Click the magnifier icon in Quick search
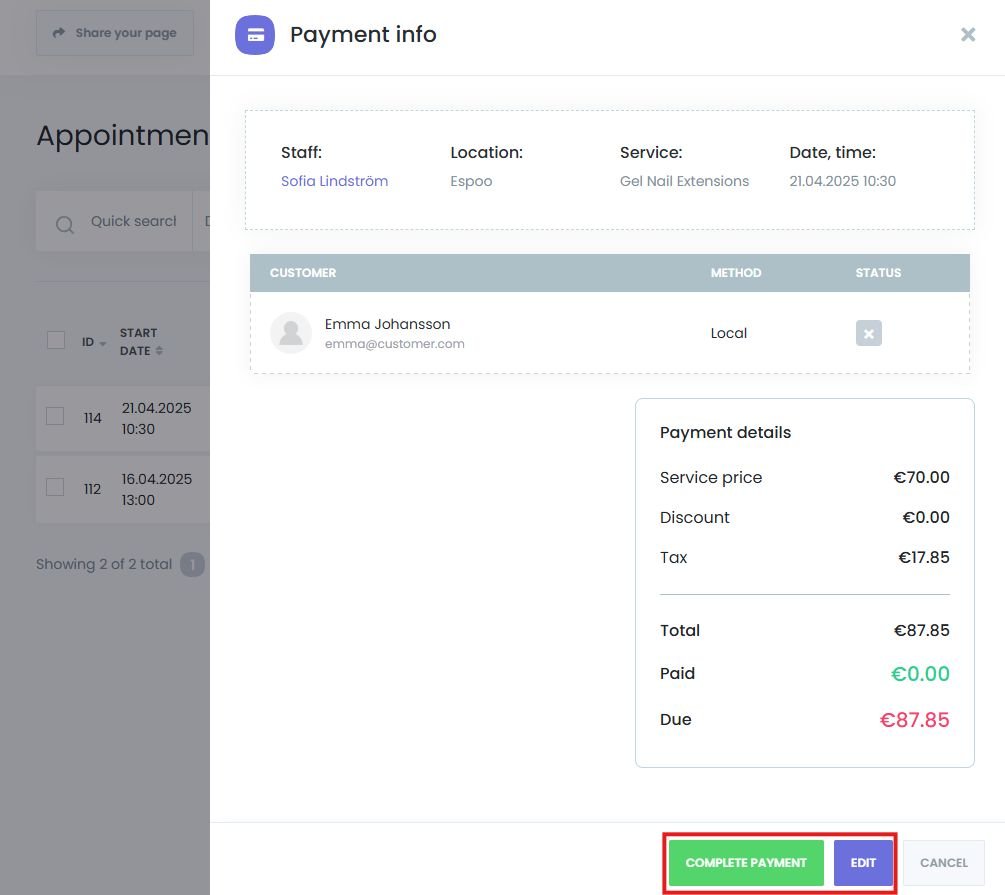The image size is (1005, 895). point(64,225)
